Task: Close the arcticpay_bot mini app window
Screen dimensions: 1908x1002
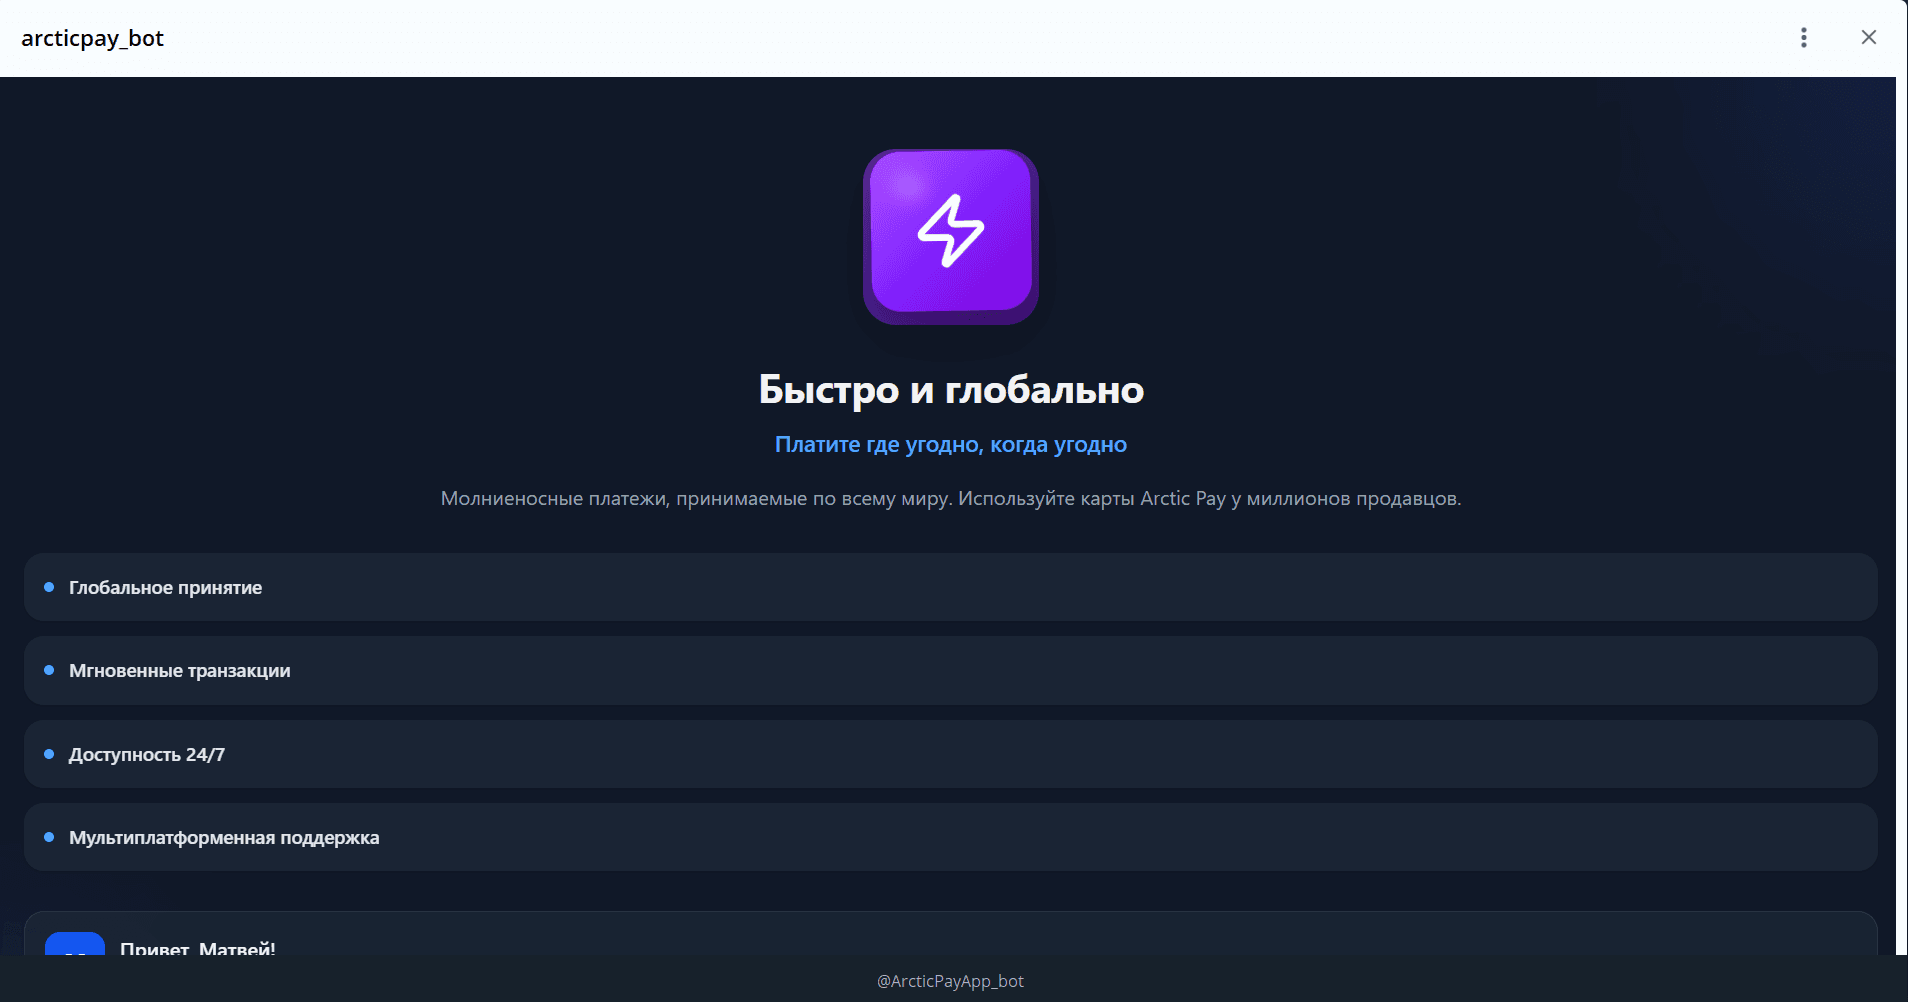Action: point(1868,38)
